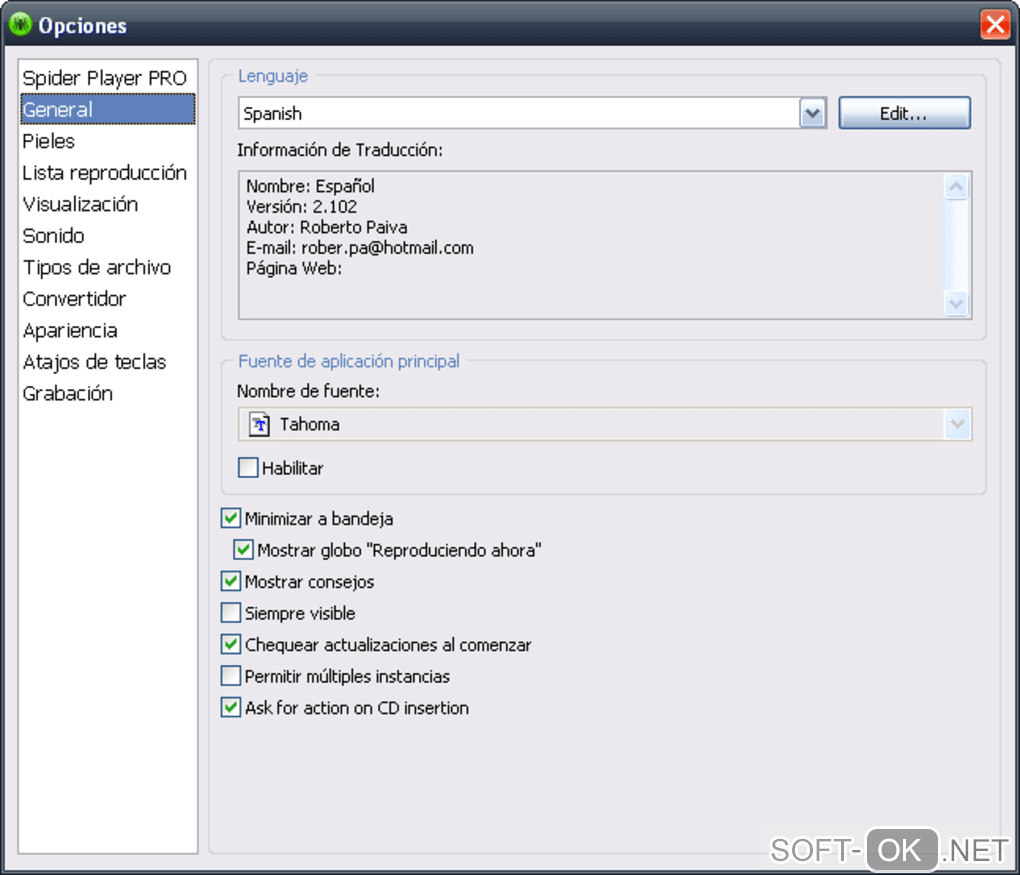
Task: Open the Sonido settings page
Action: point(108,236)
